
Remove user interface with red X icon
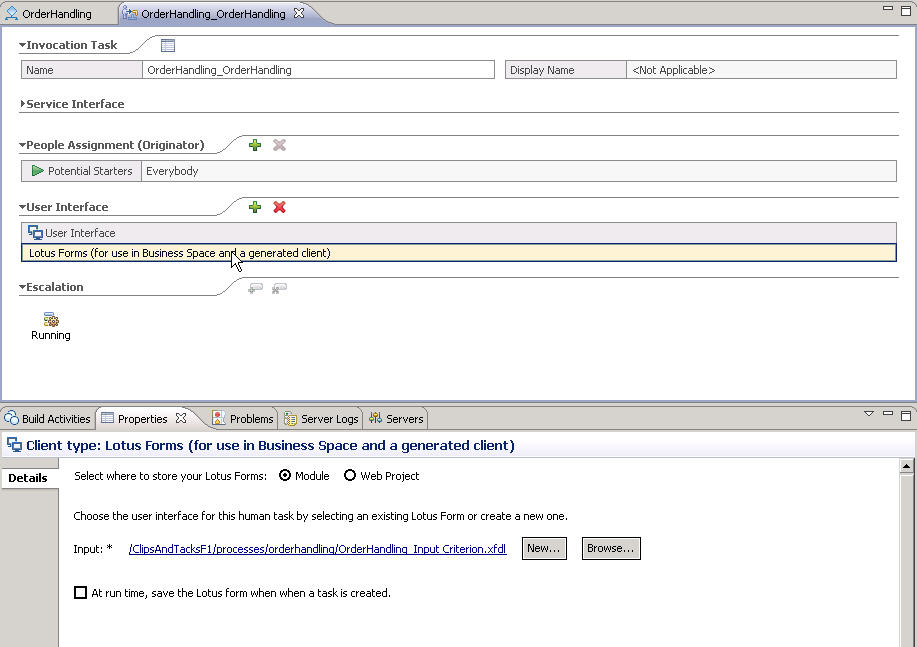click(x=280, y=207)
